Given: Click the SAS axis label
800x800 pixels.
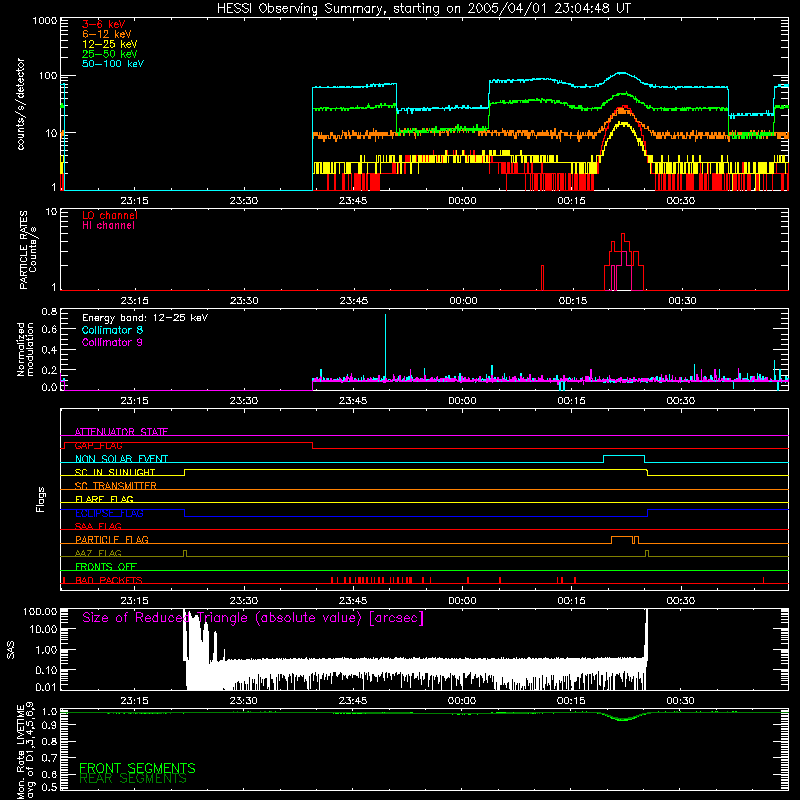Looking at the screenshot, I should pyautogui.click(x=10, y=650).
